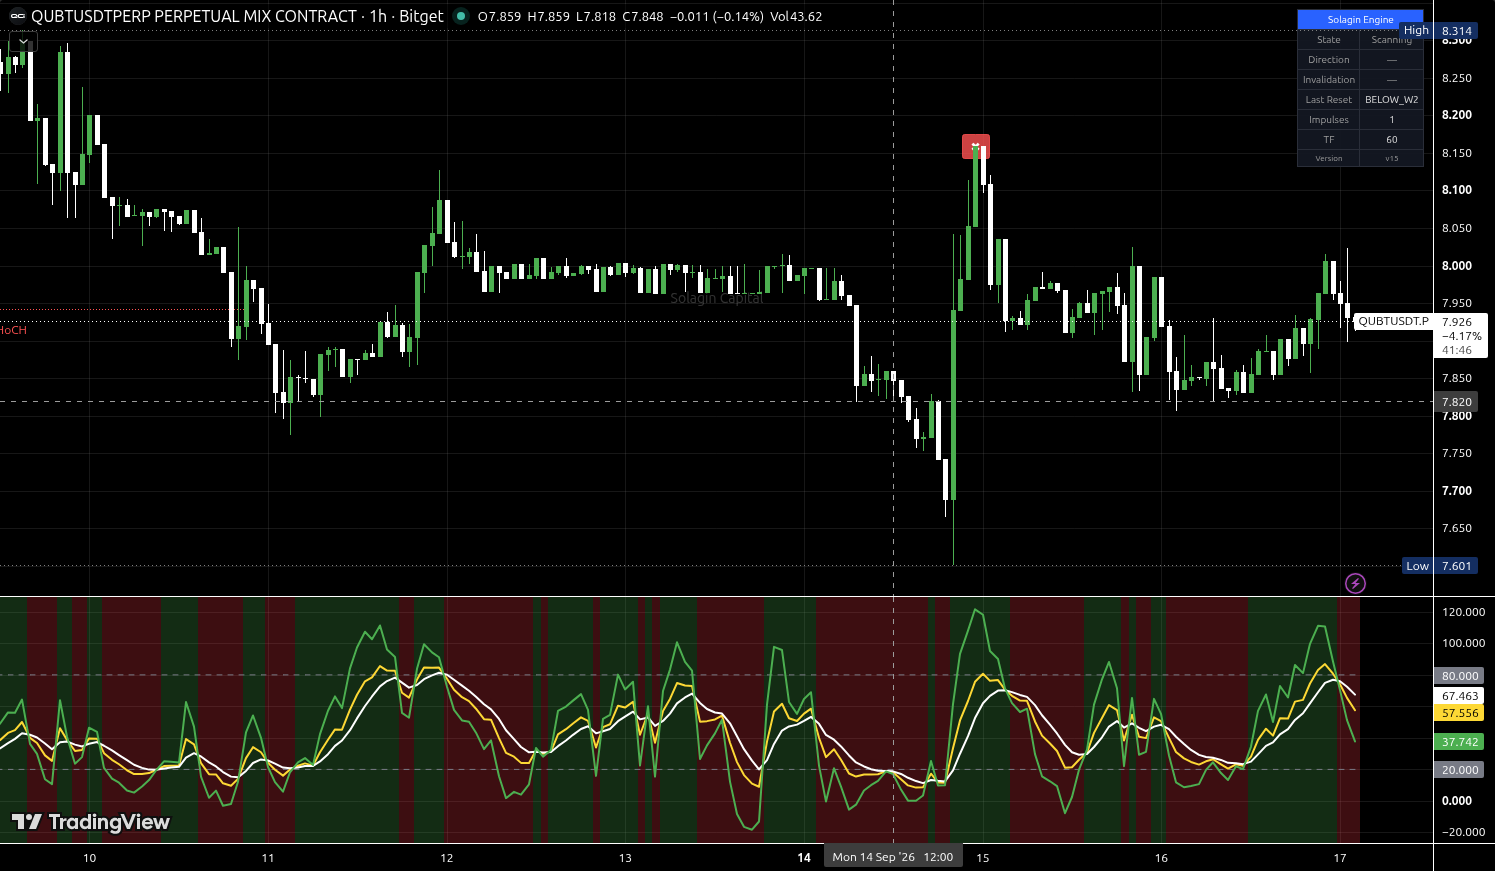
Task: Click the O7.859 open value in the legend
Action: (499, 17)
